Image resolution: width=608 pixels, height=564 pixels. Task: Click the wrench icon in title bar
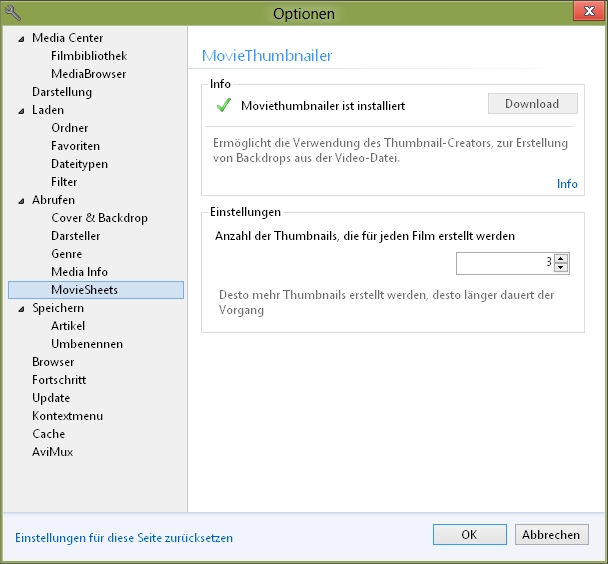13,13
